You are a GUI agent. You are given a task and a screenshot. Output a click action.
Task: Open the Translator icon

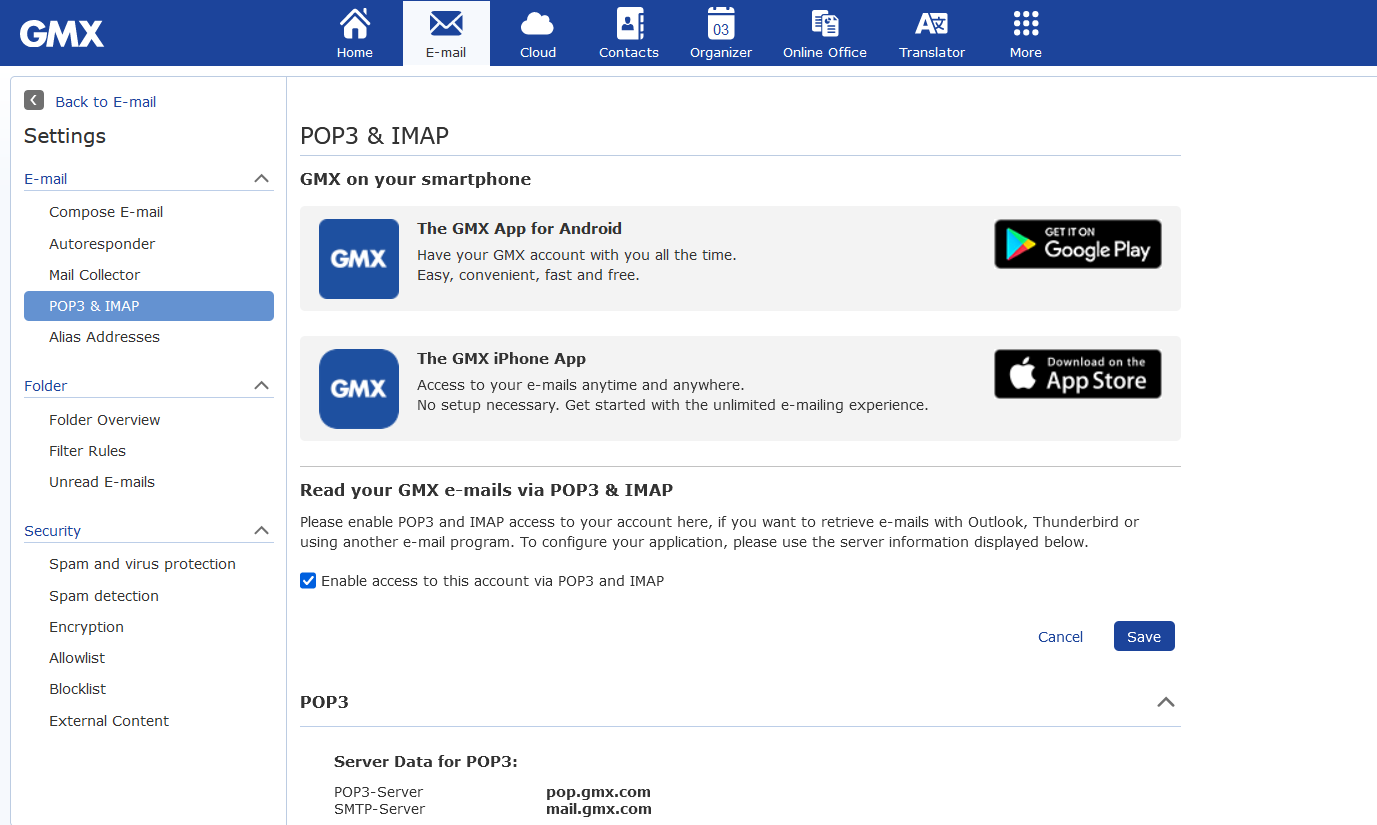(932, 23)
